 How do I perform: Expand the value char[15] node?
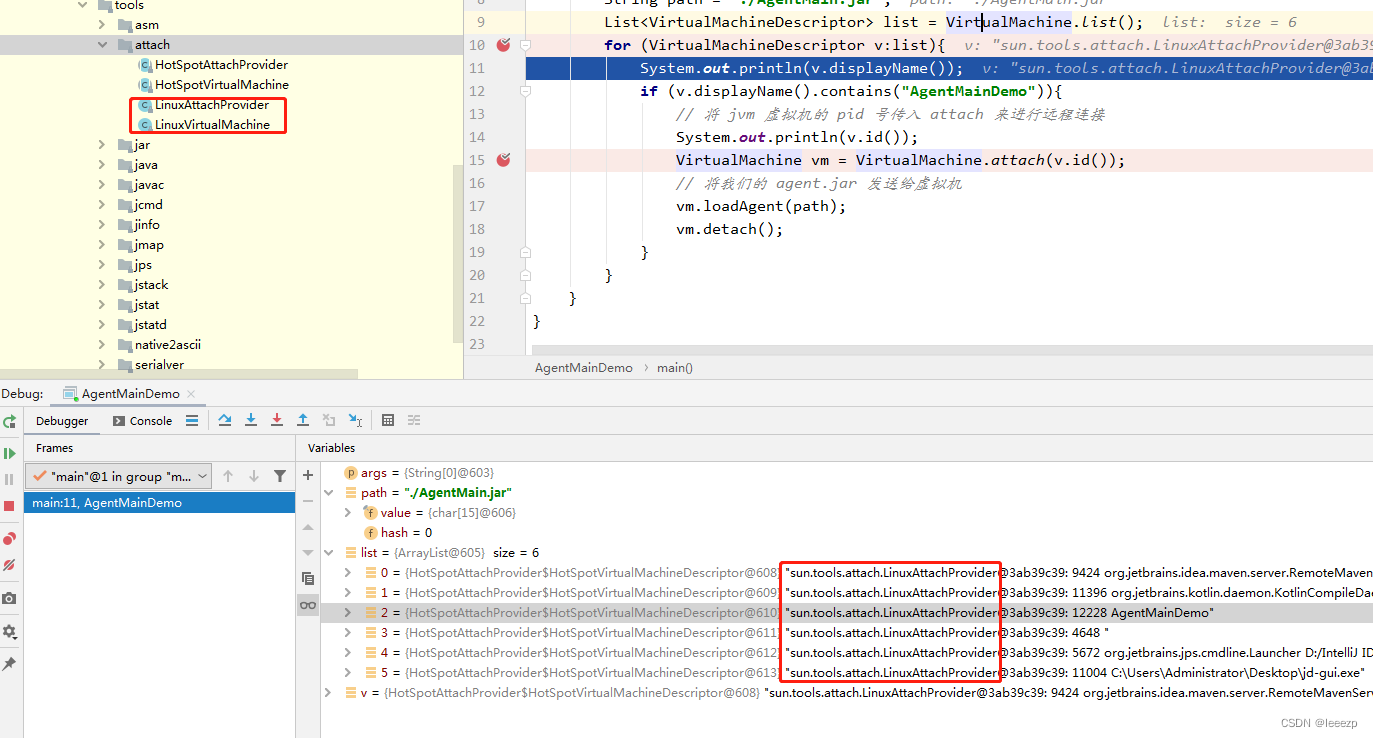click(x=347, y=513)
